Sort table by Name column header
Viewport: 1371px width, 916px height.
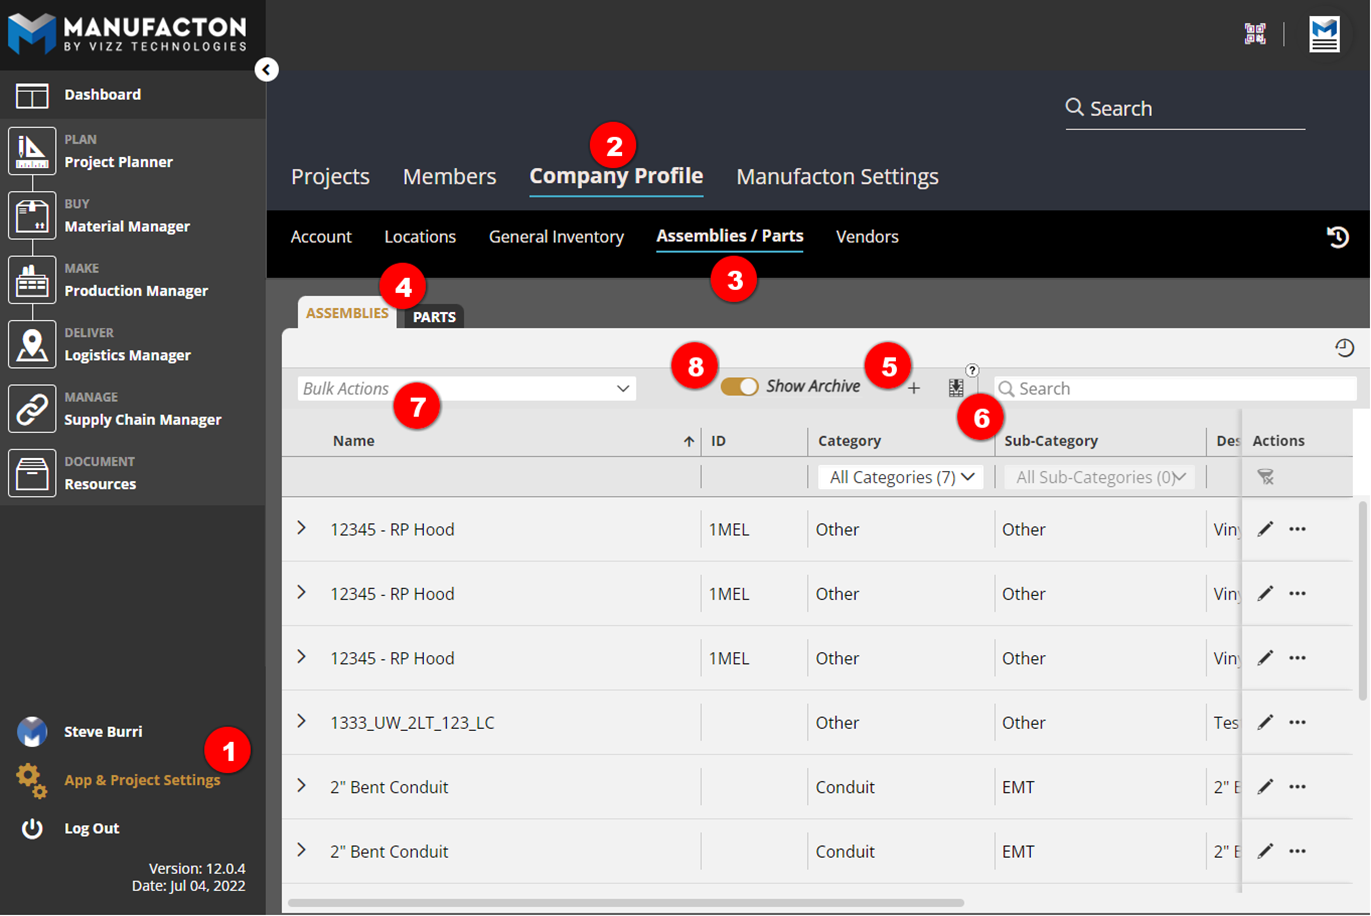click(354, 441)
